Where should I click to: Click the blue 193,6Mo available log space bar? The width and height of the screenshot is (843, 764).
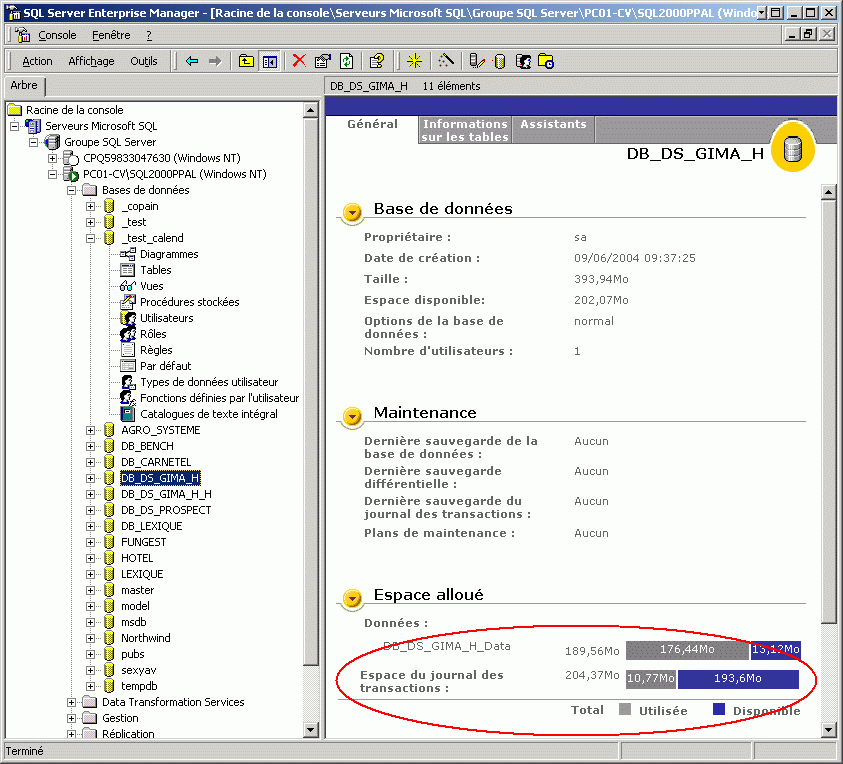[x=738, y=679]
